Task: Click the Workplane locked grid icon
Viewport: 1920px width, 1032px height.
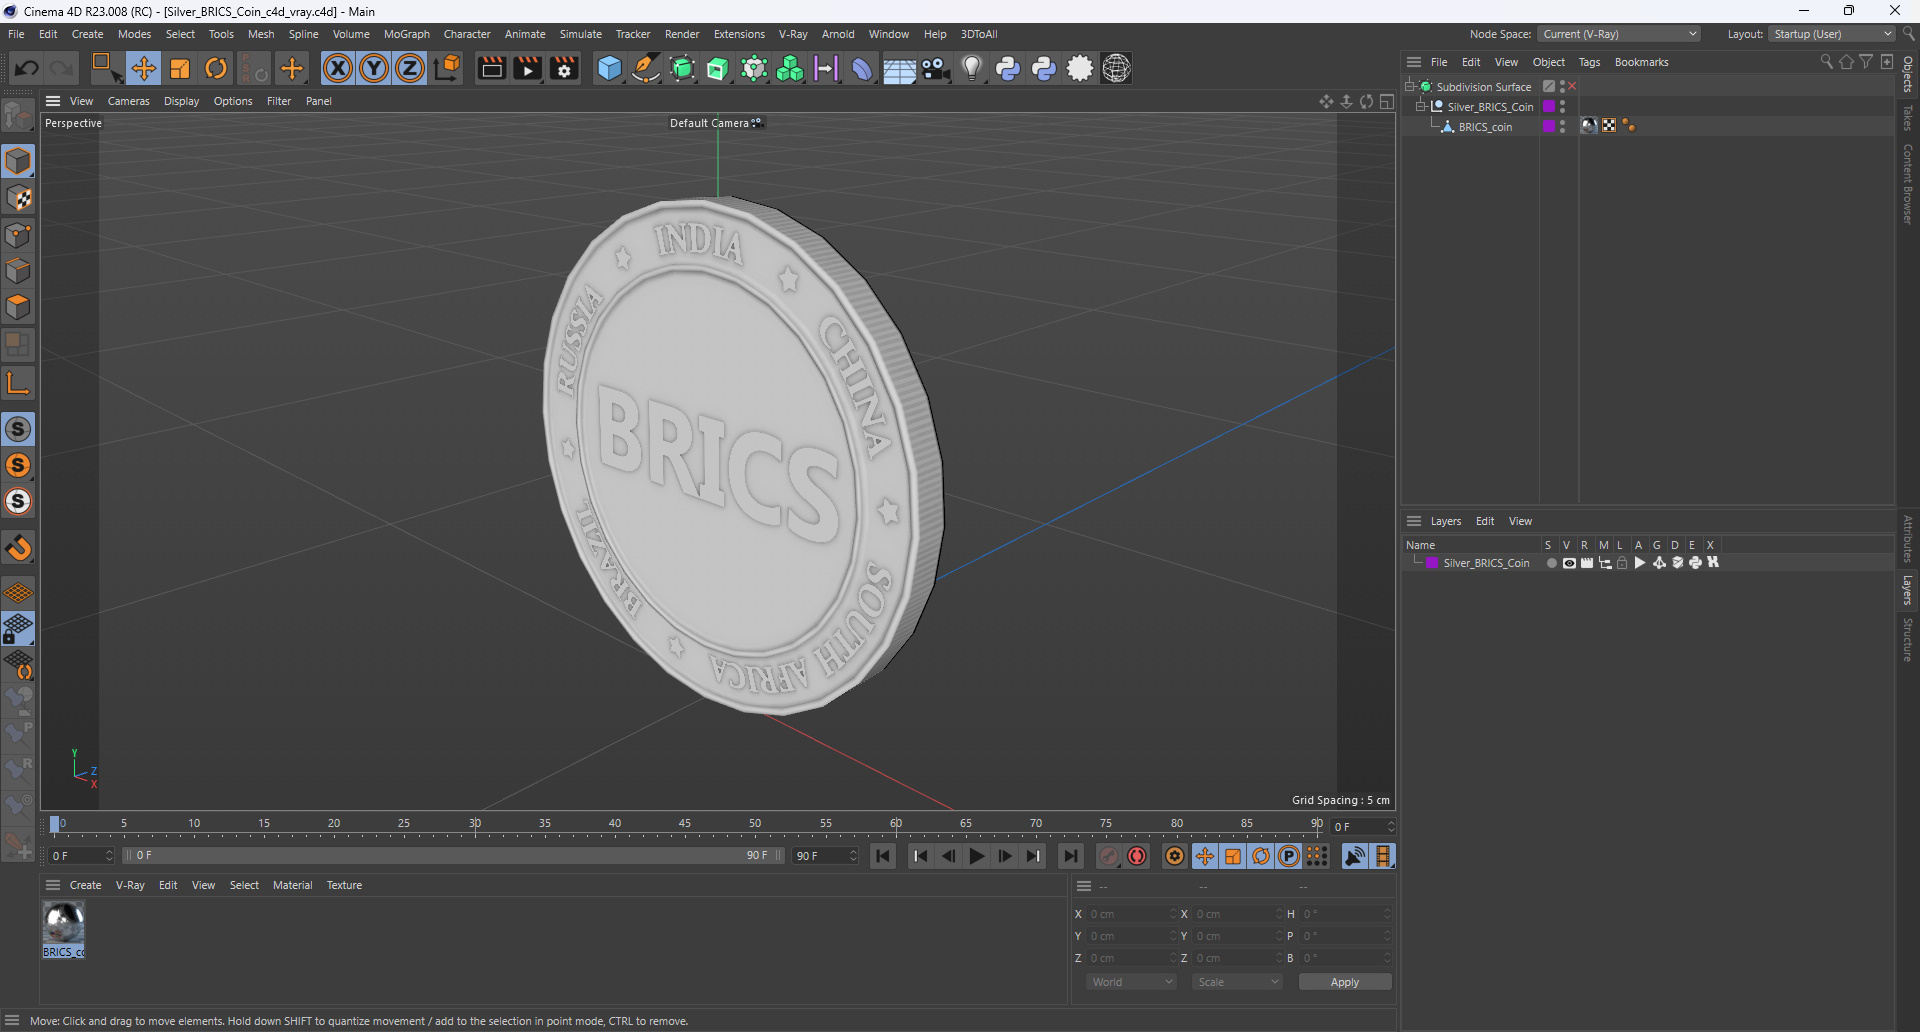Action: 18,629
